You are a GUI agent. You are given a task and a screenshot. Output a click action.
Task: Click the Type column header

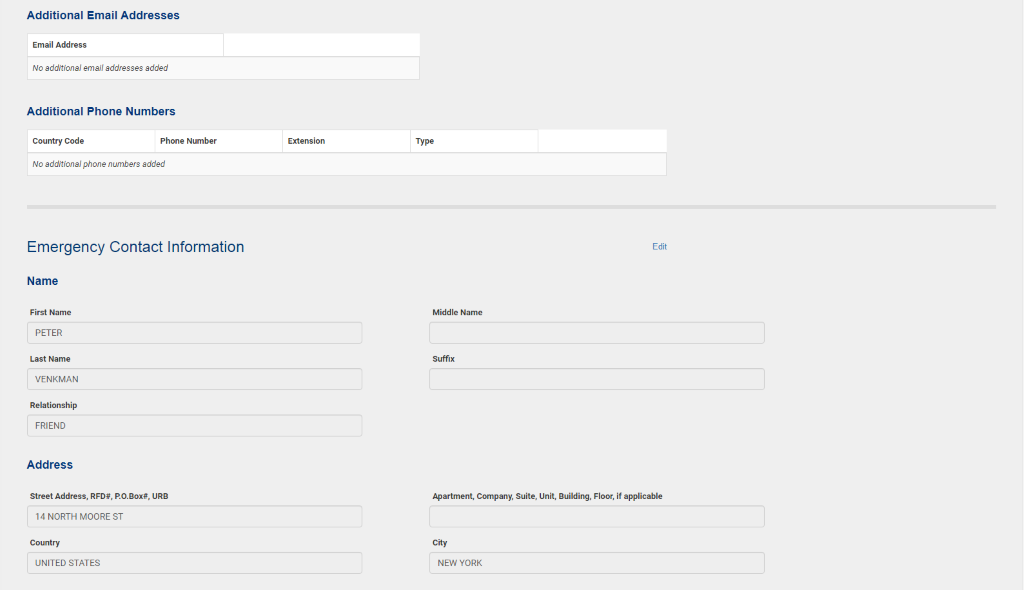pyautogui.click(x=474, y=141)
